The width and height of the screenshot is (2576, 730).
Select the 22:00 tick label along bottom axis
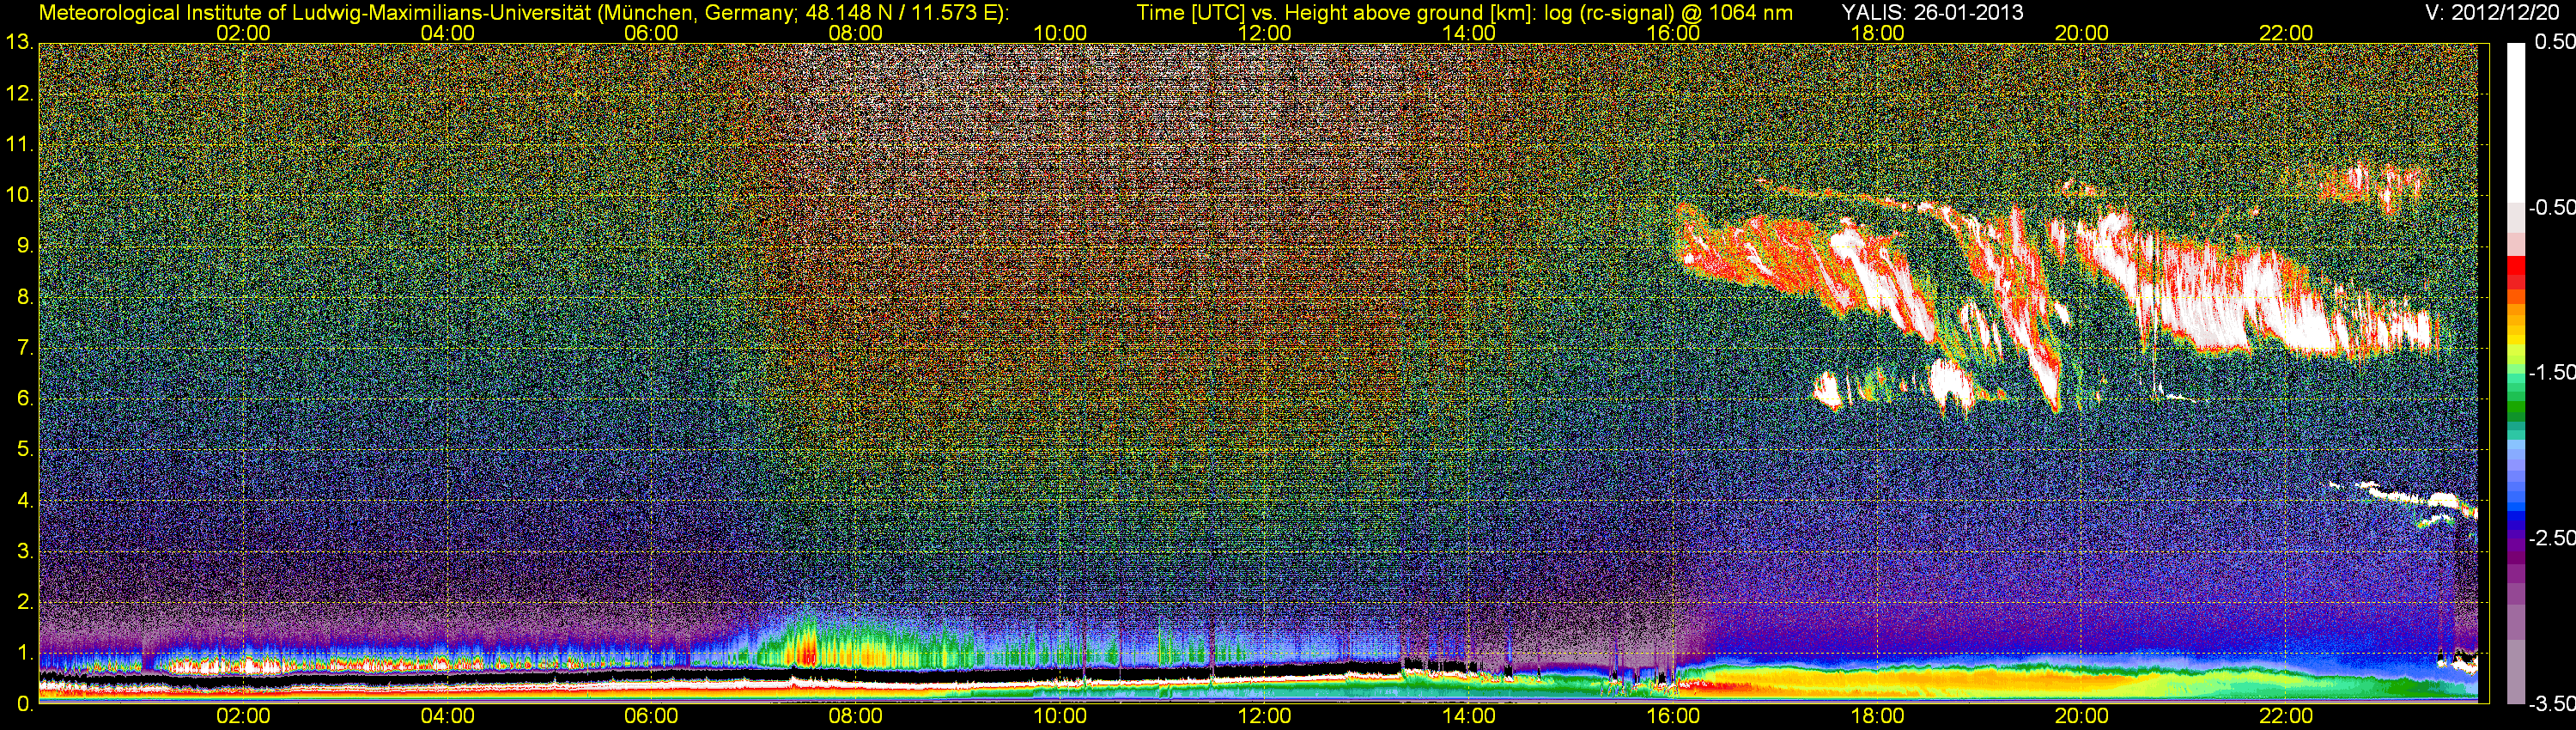click(x=2286, y=716)
